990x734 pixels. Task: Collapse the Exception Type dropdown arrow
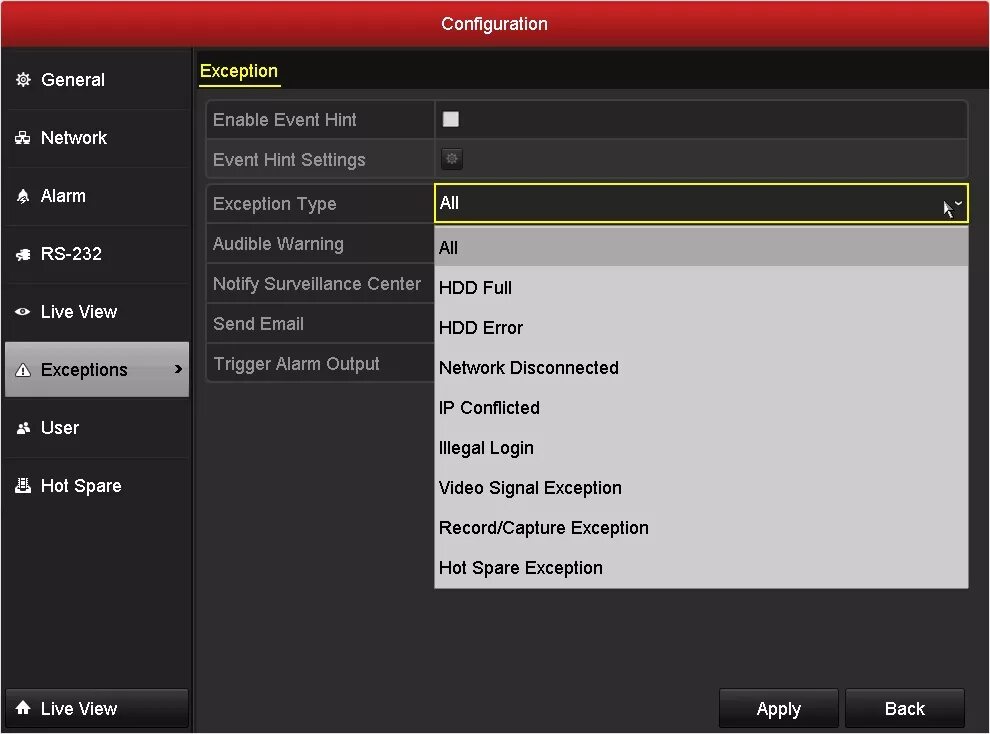[x=958, y=203]
